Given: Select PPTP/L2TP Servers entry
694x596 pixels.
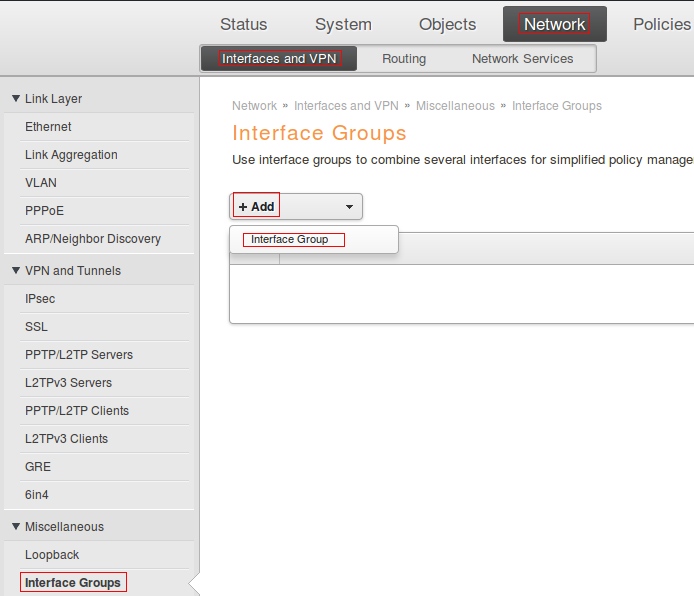Looking at the screenshot, I should tap(79, 355).
